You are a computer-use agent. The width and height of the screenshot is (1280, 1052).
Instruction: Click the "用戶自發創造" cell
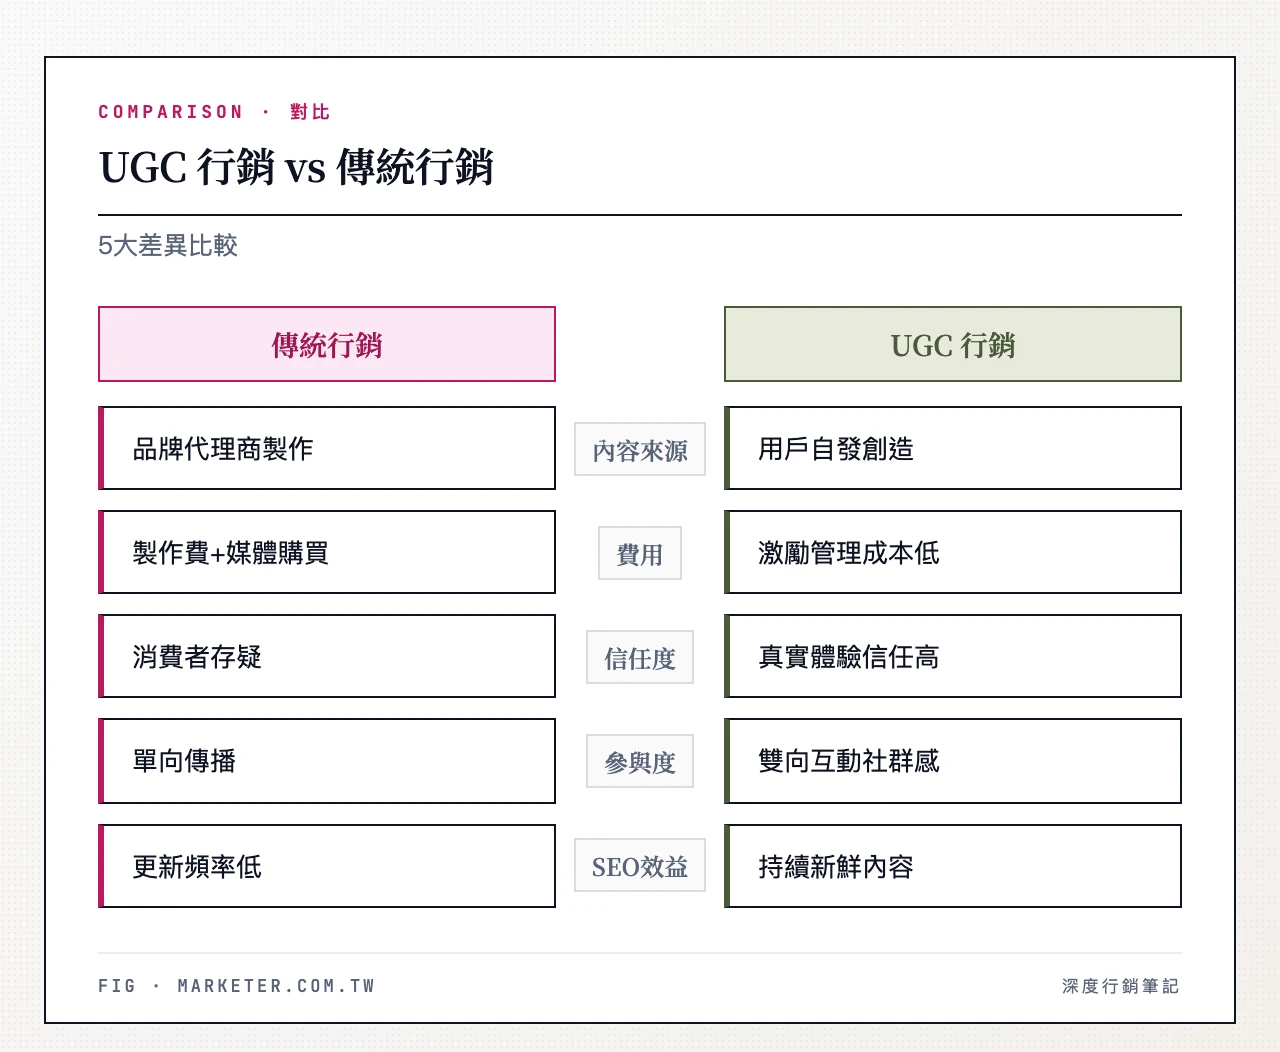(953, 448)
